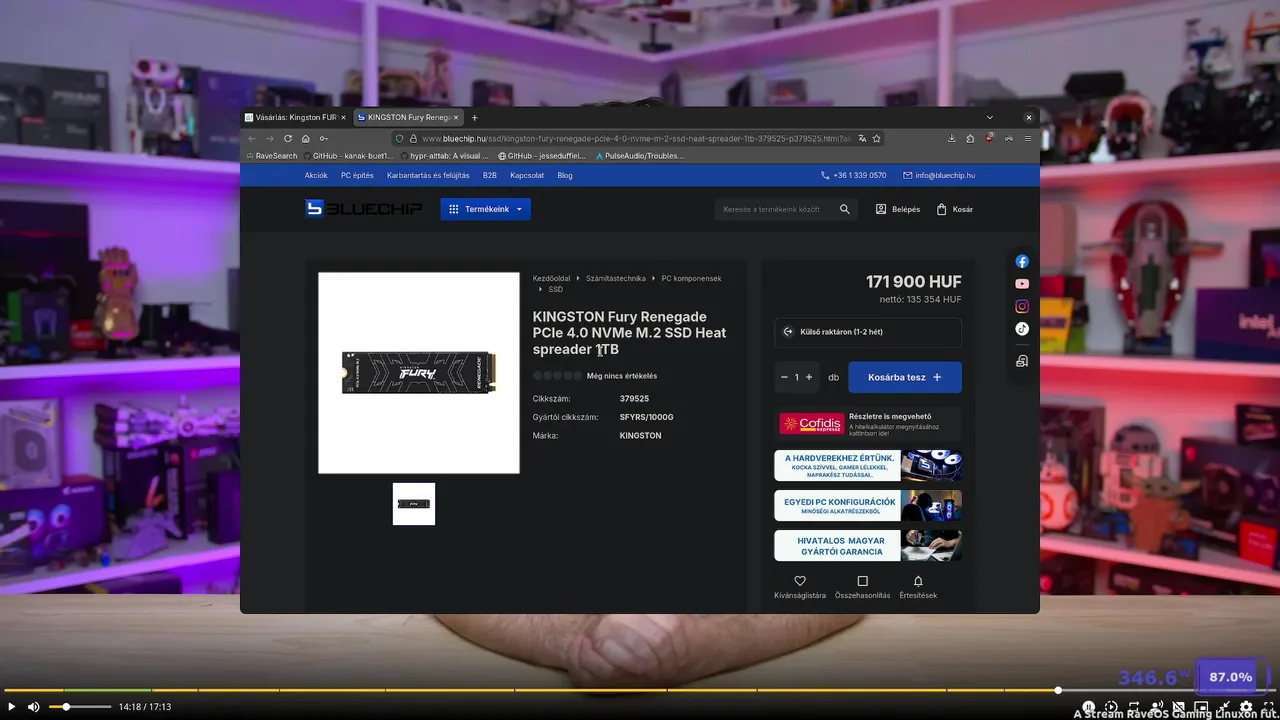Click the Cofidis installment banner
This screenshot has width=1280, height=720.
point(868,424)
